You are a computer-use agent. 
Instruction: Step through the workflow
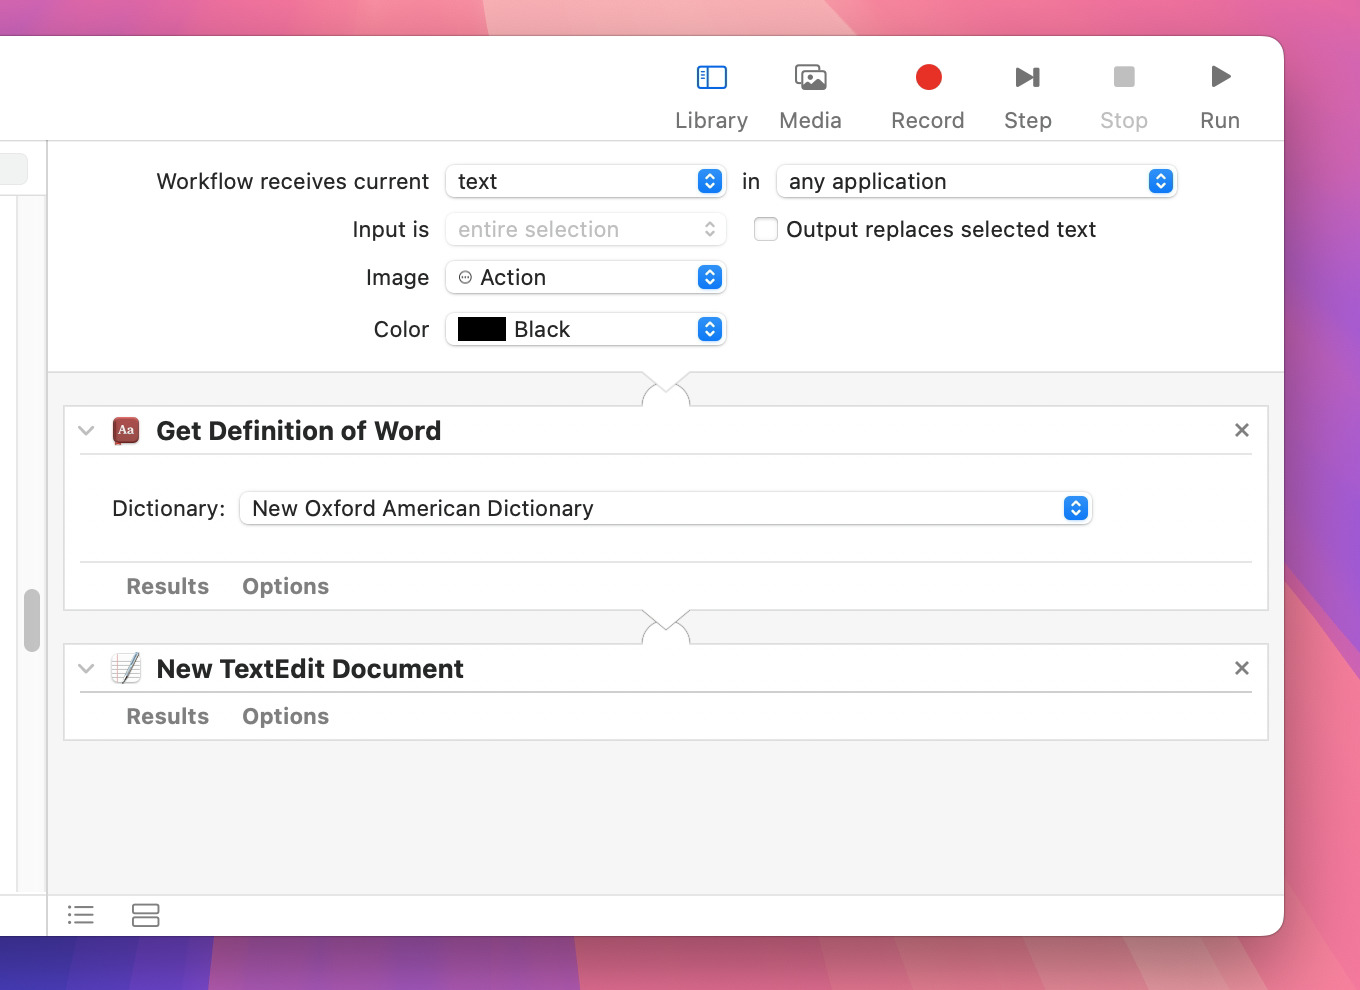(1027, 97)
